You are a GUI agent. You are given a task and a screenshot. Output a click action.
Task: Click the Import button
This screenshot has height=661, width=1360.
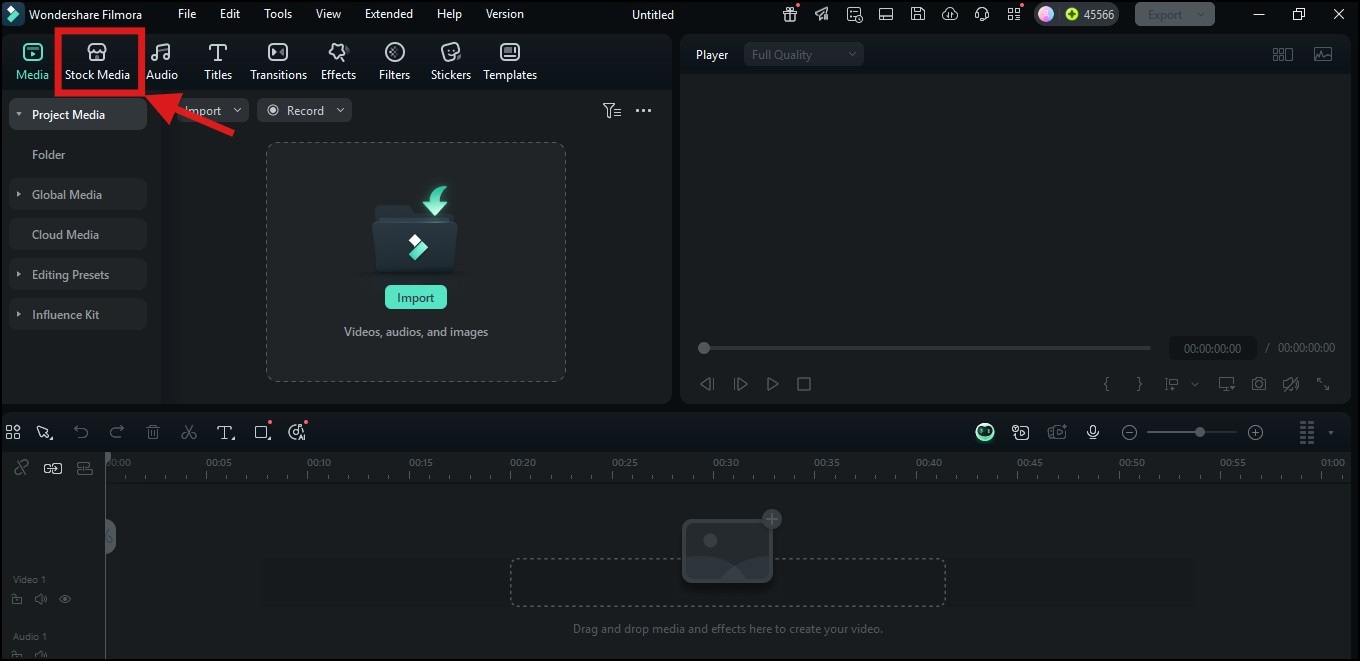[x=415, y=297]
